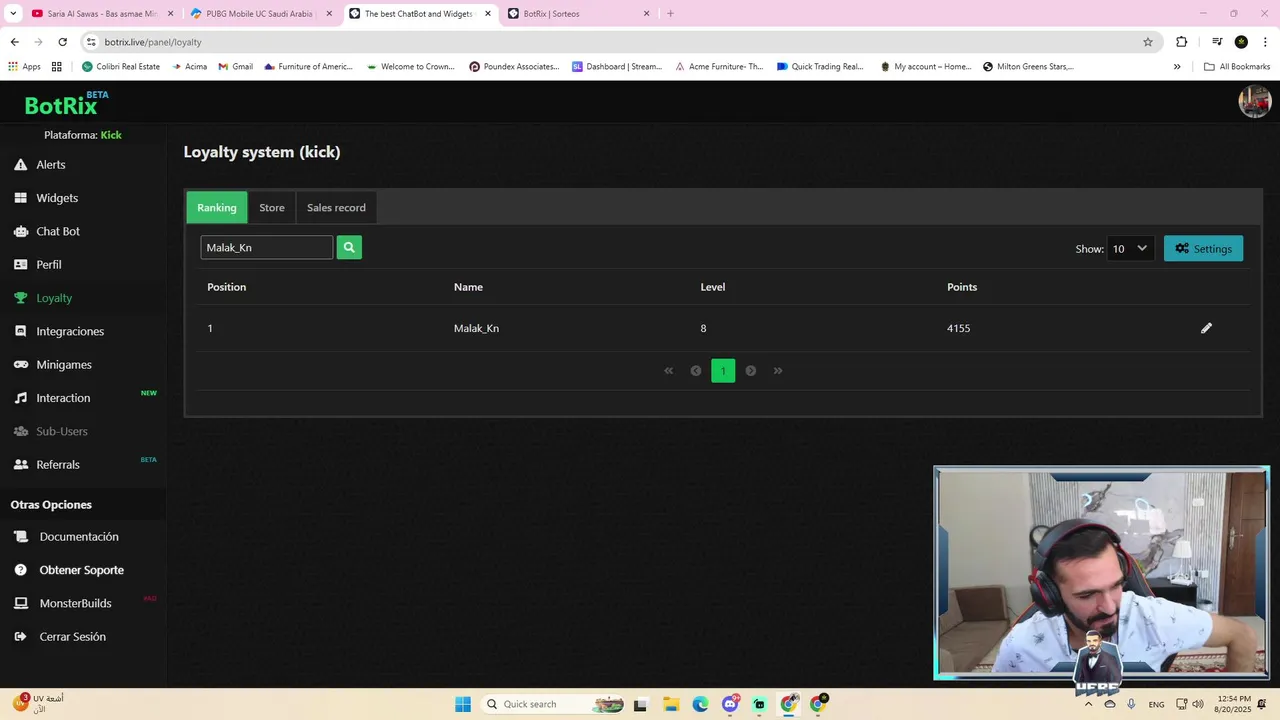This screenshot has width=1280, height=720.
Task: Go to previous ranking page
Action: pos(696,371)
